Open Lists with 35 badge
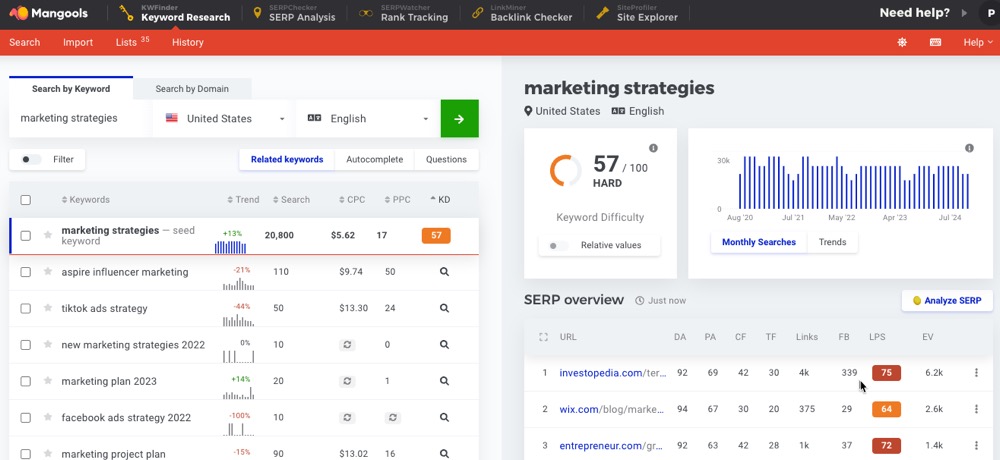This screenshot has height=460, width=1000. point(132,41)
